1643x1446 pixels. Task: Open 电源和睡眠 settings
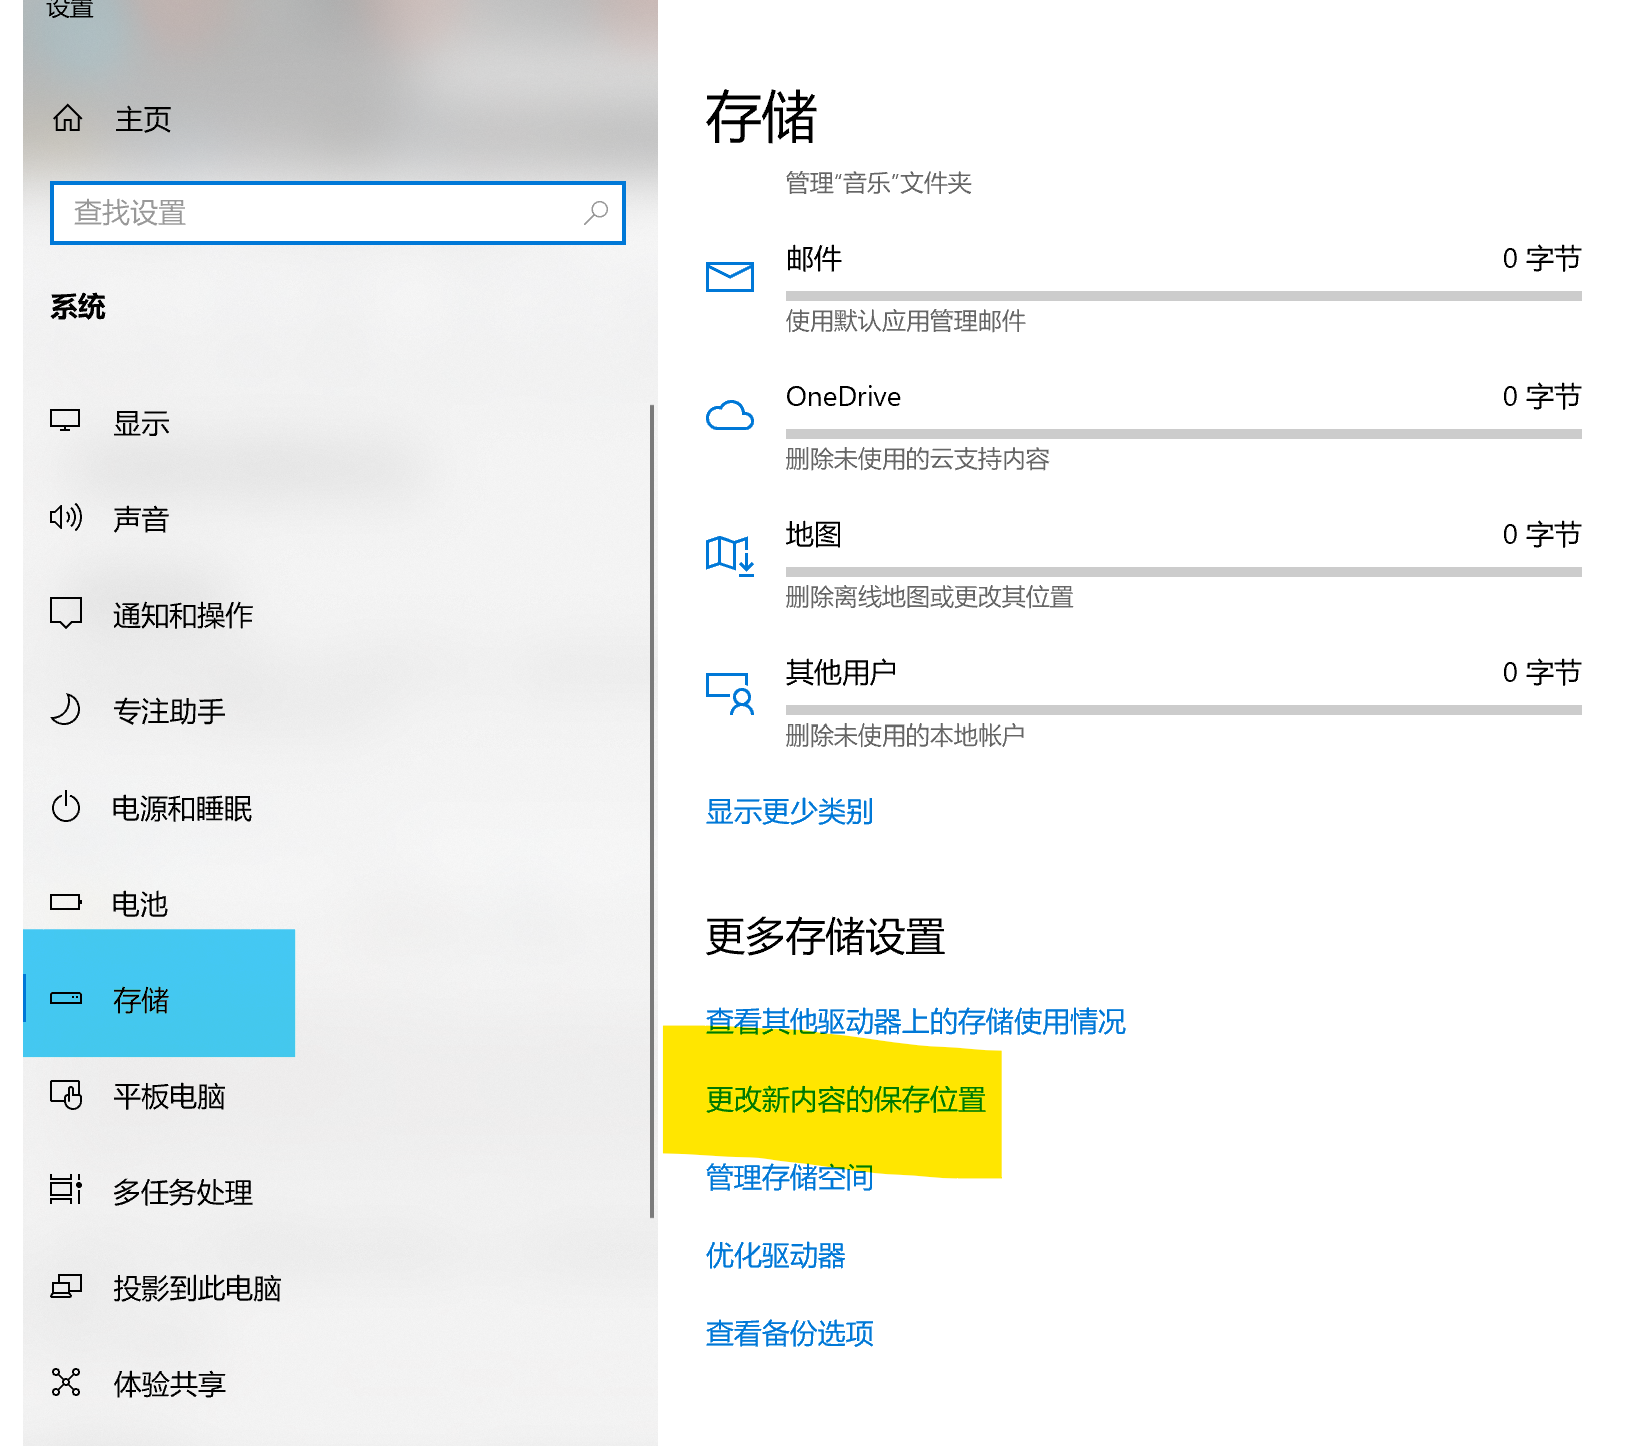tap(182, 808)
